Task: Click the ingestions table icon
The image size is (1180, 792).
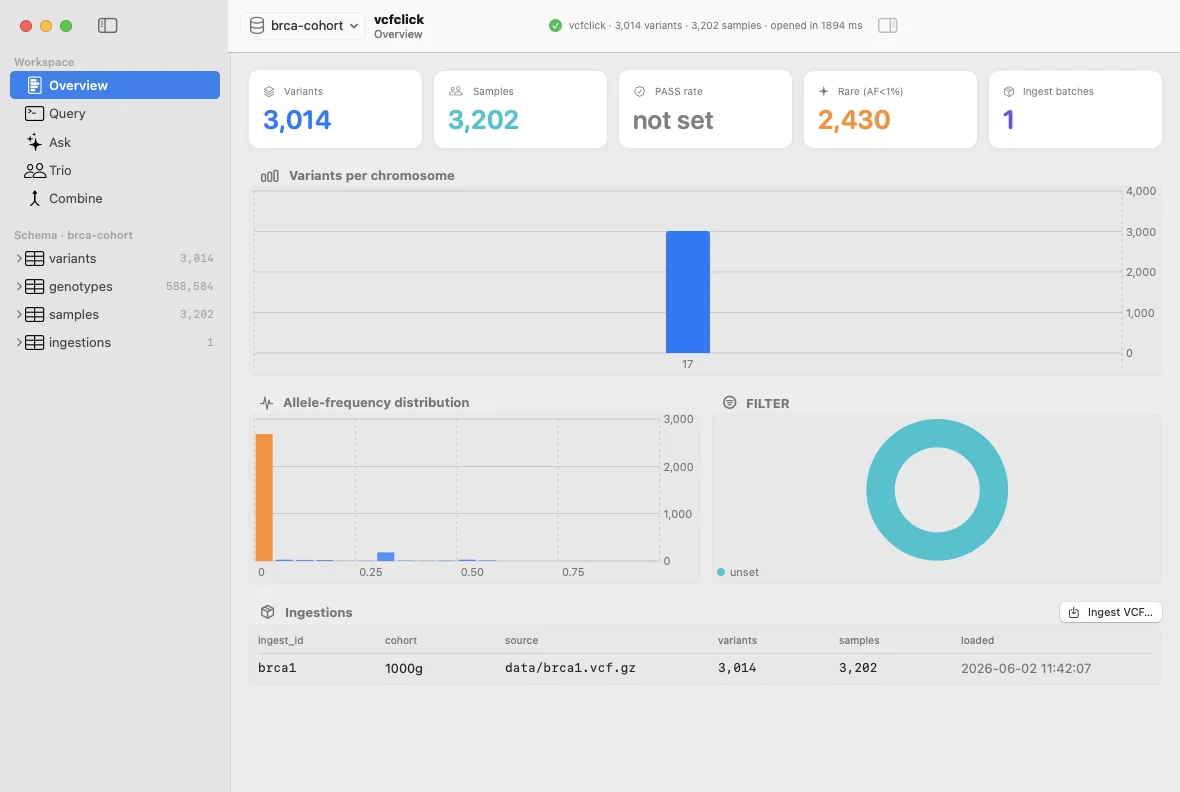Action: (35, 343)
